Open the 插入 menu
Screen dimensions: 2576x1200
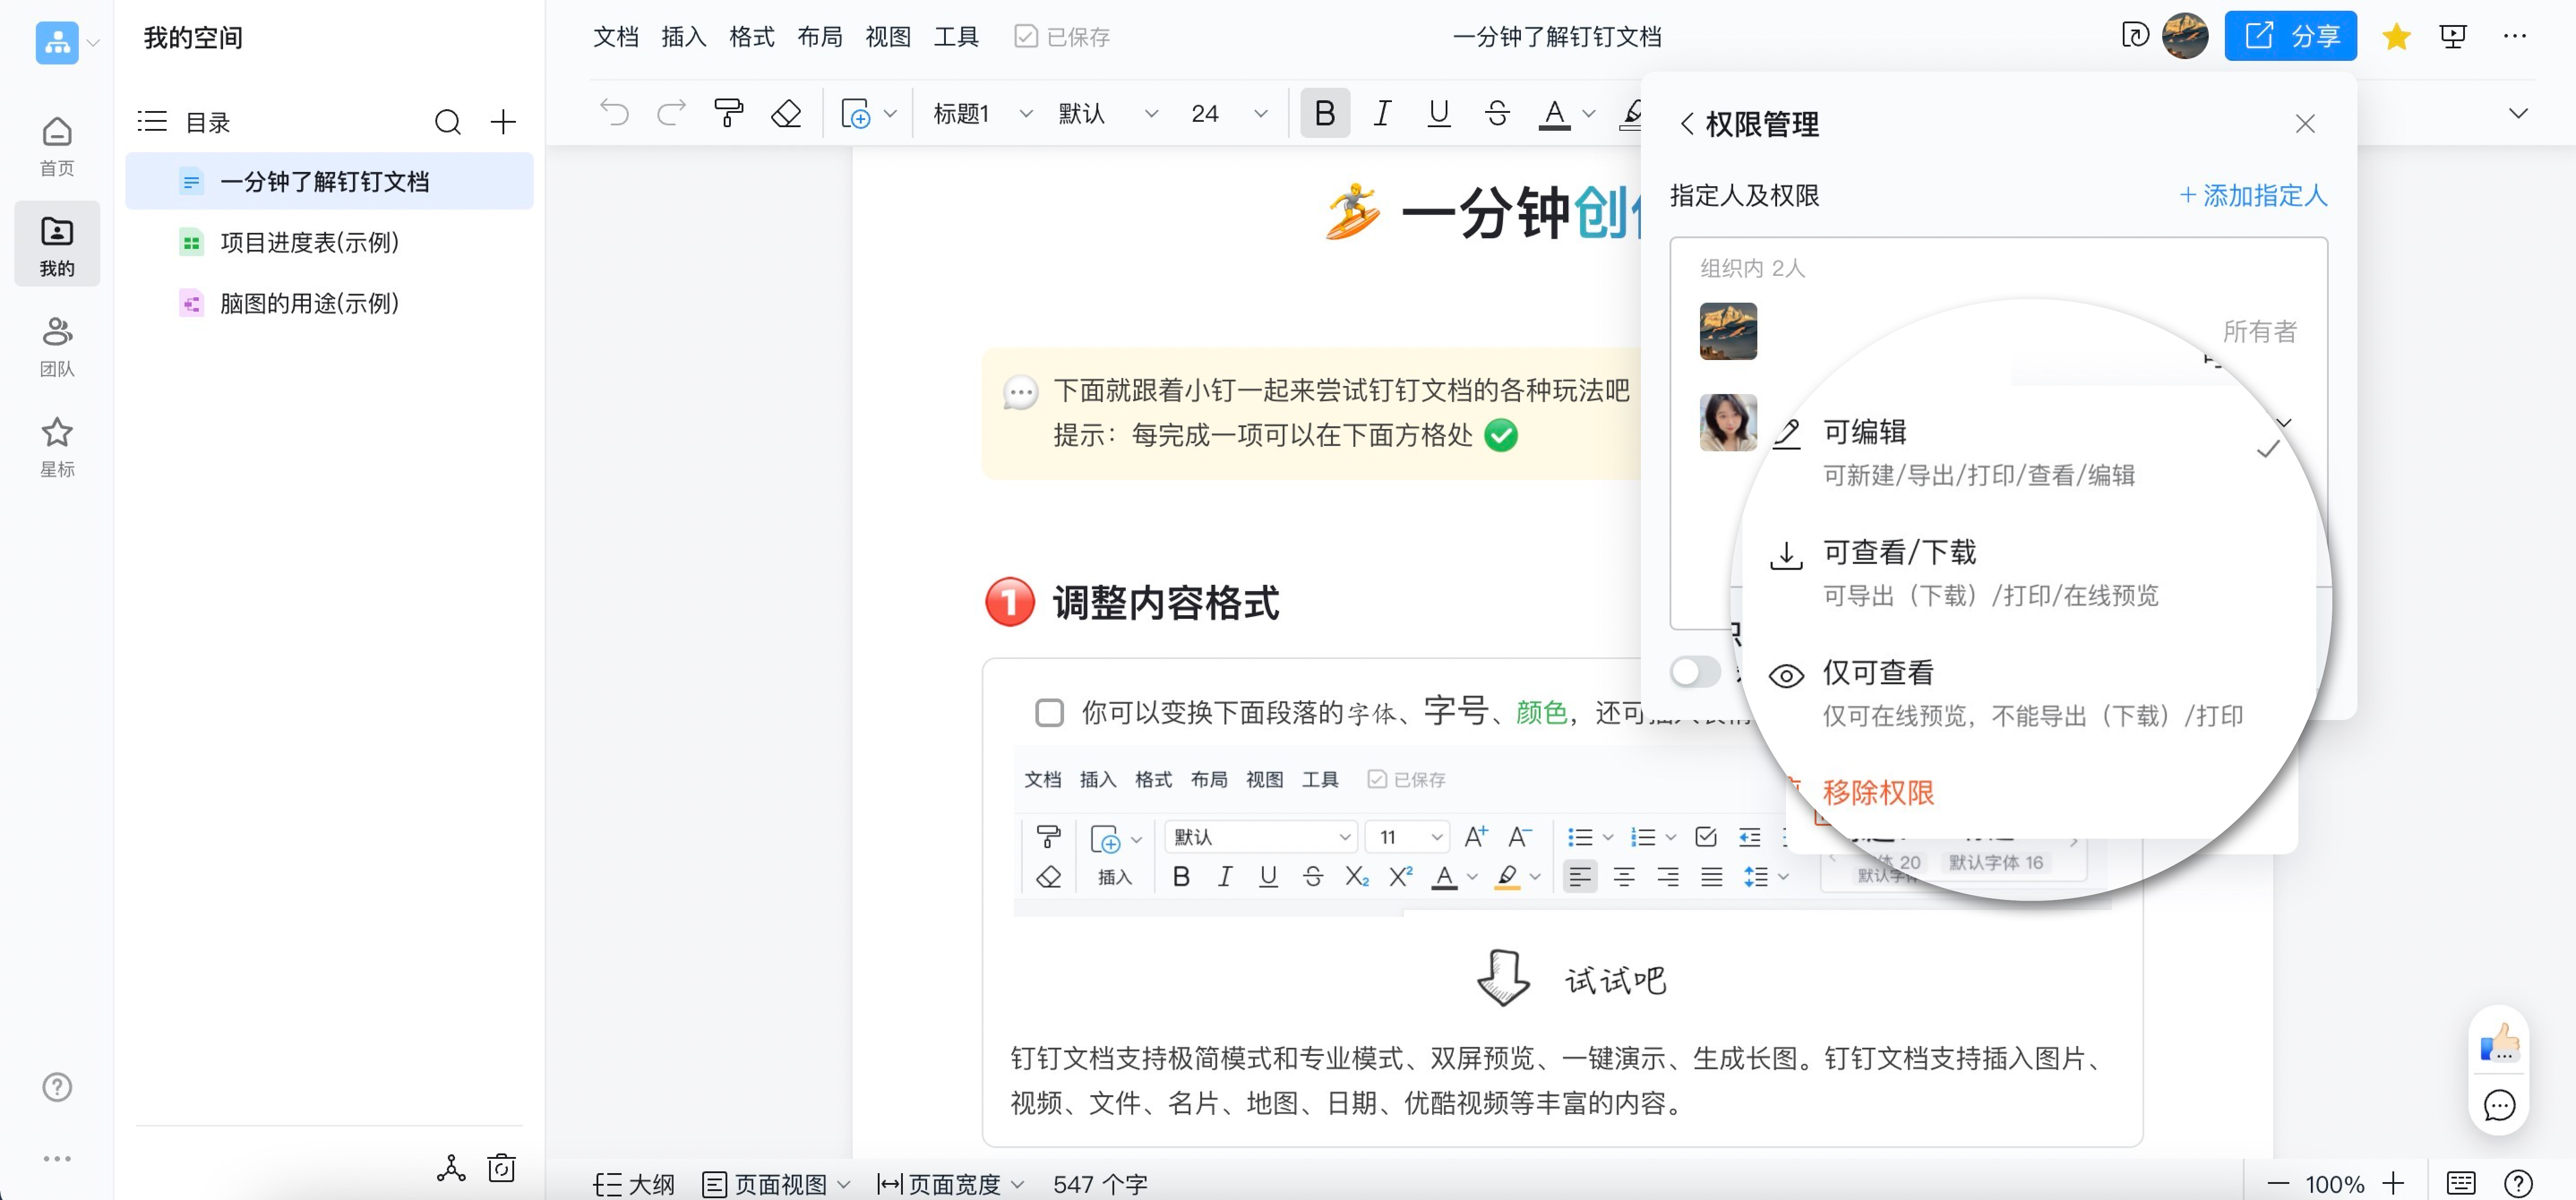coord(683,36)
